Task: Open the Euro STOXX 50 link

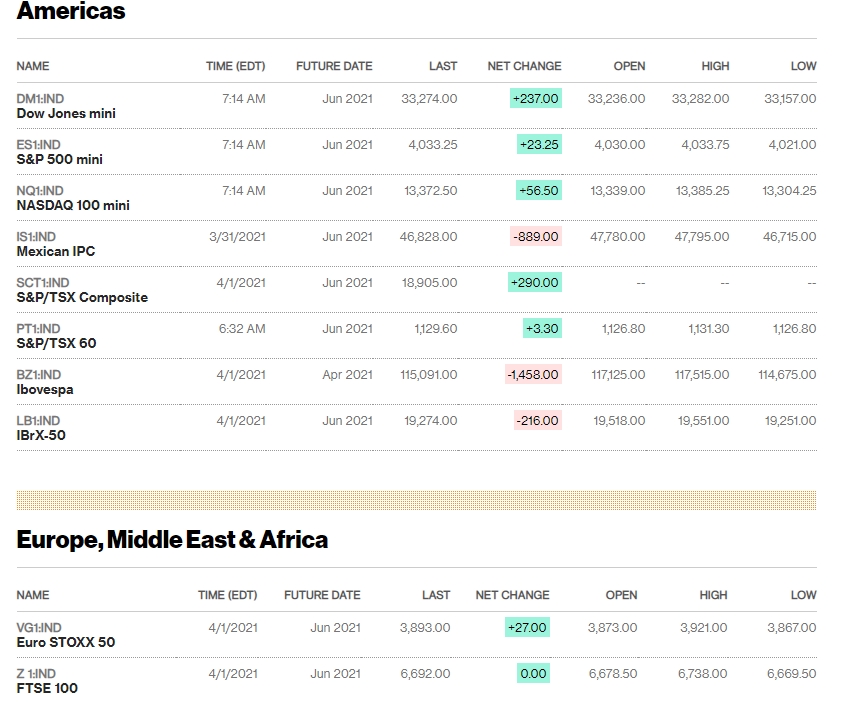Action: tap(66, 643)
